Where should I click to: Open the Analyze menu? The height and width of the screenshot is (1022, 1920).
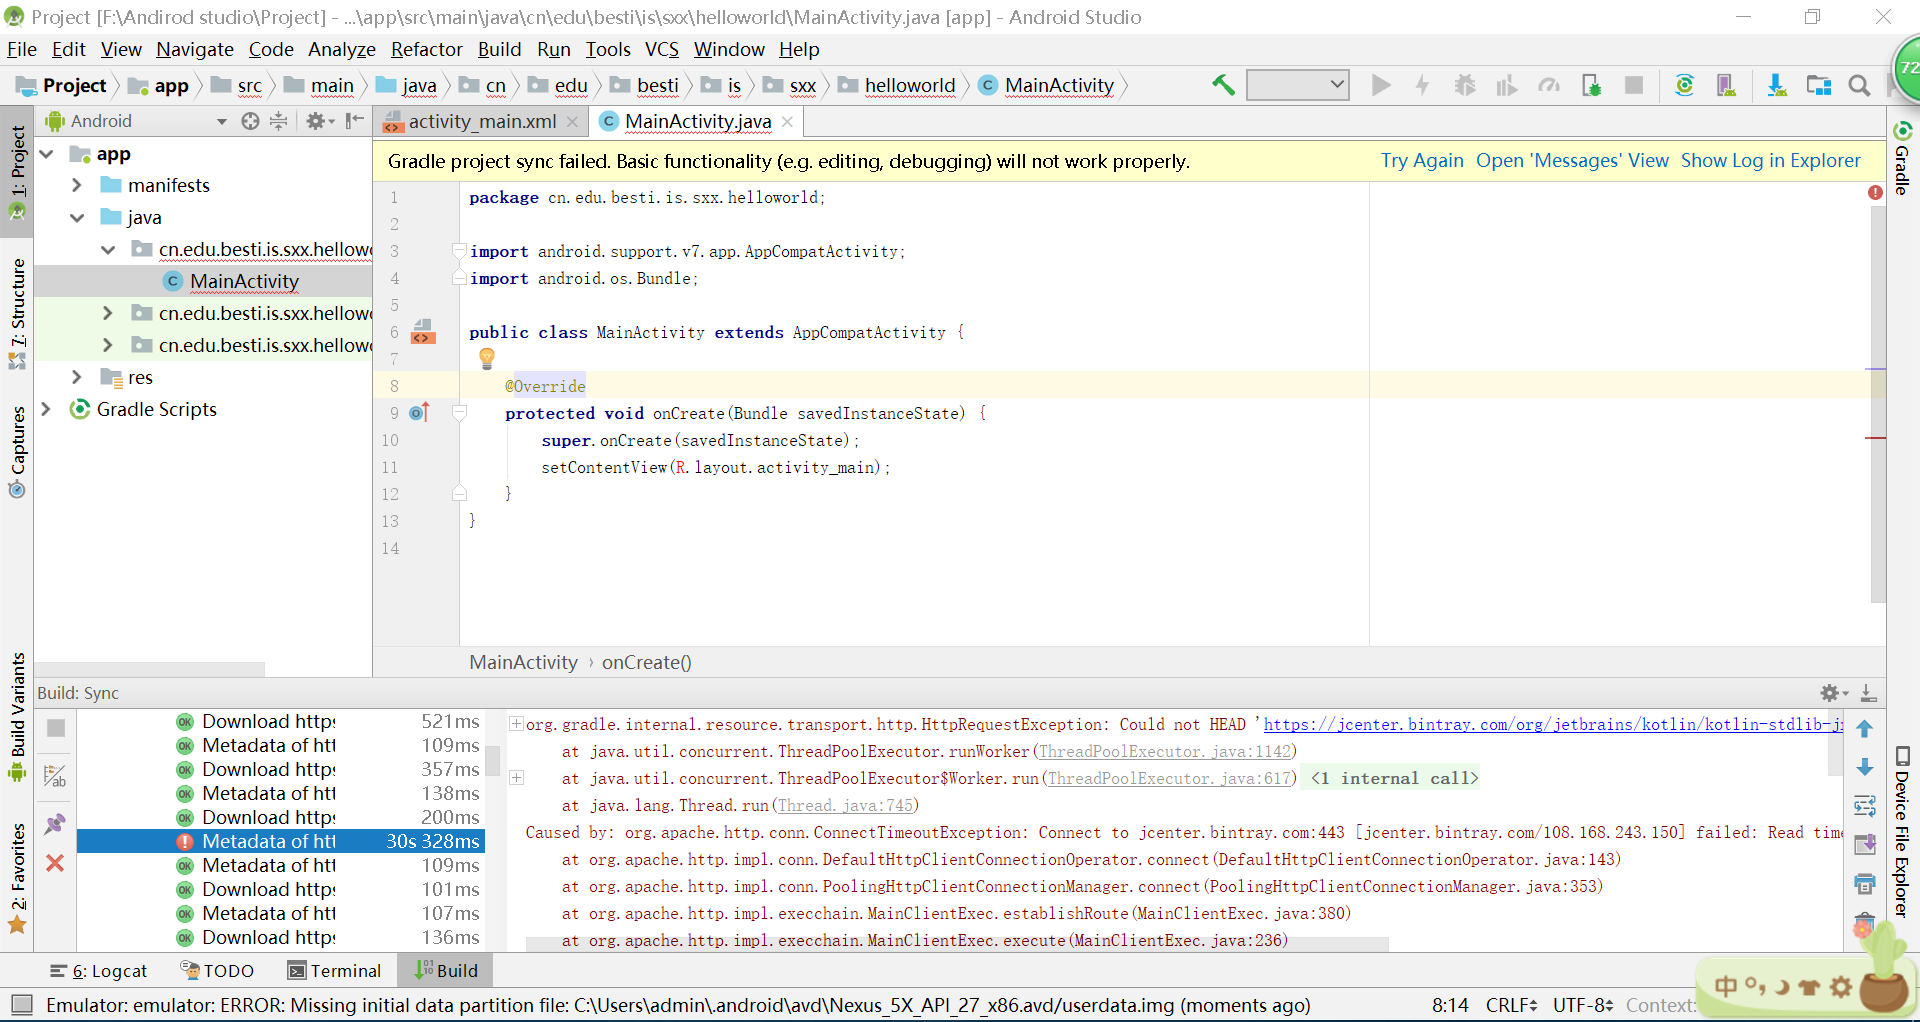(341, 49)
